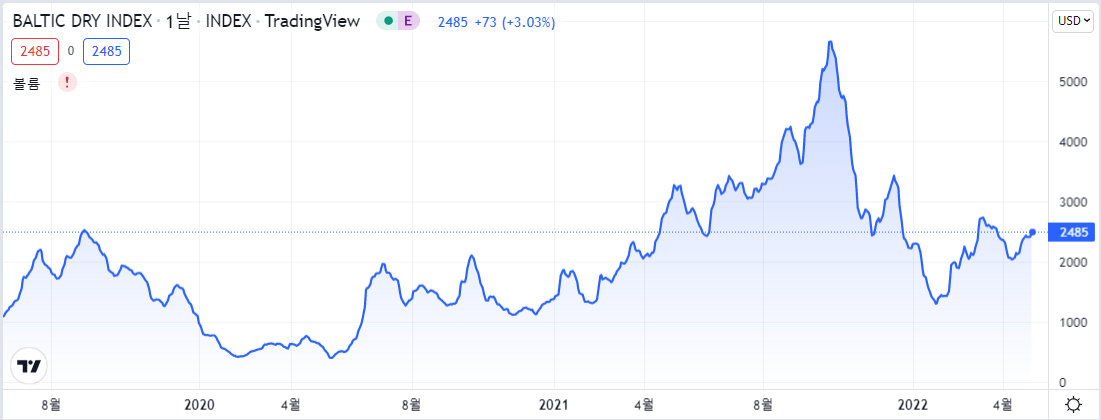1101x420 pixels.
Task: Click the 2485 current price axis label
Action: [x=1072, y=232]
